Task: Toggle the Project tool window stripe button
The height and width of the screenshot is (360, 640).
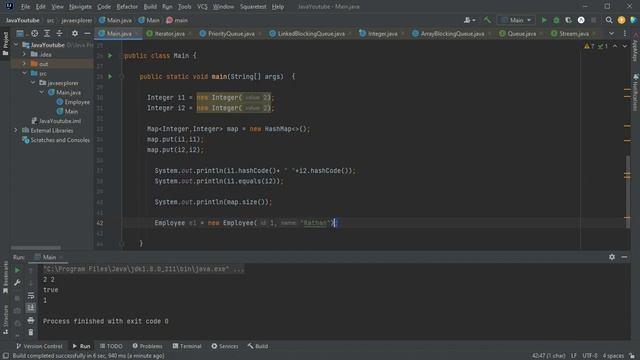Action: coord(5,44)
